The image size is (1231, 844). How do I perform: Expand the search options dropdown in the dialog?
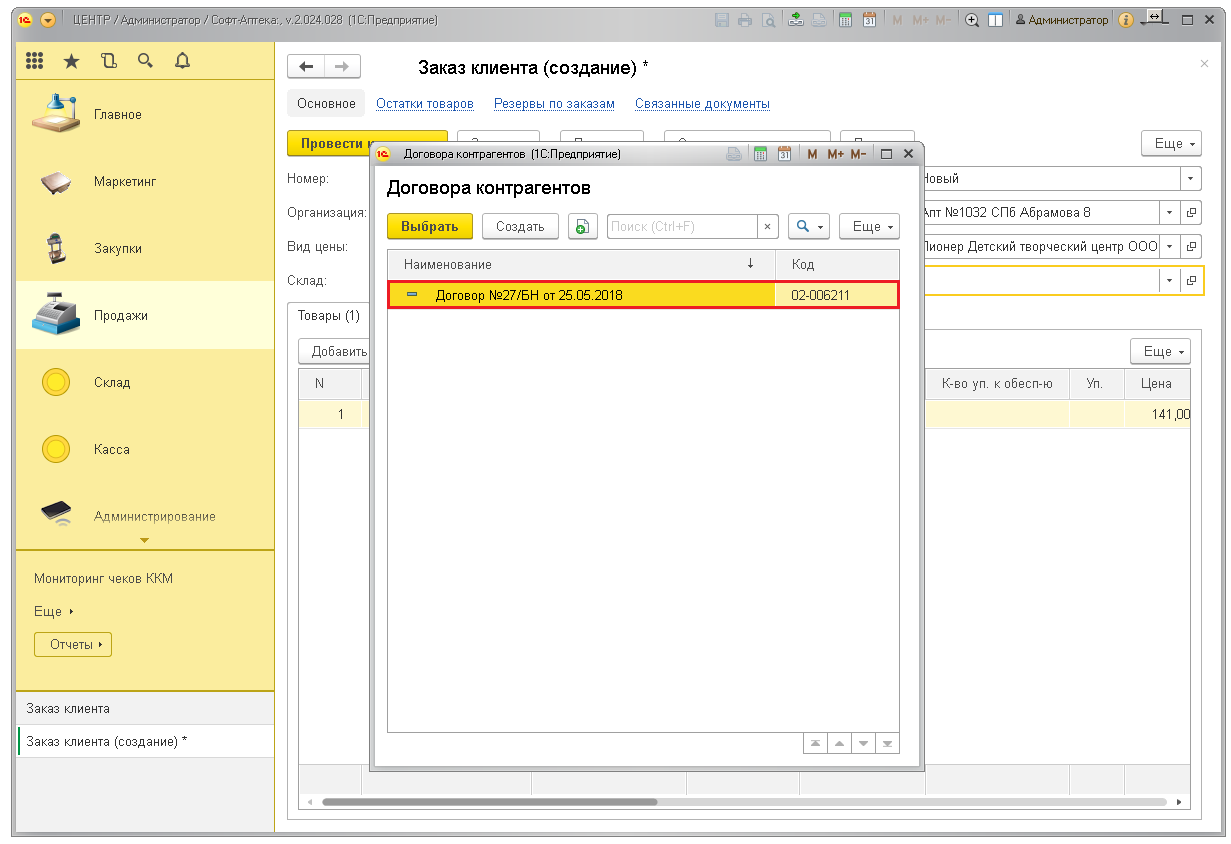[x=809, y=227]
